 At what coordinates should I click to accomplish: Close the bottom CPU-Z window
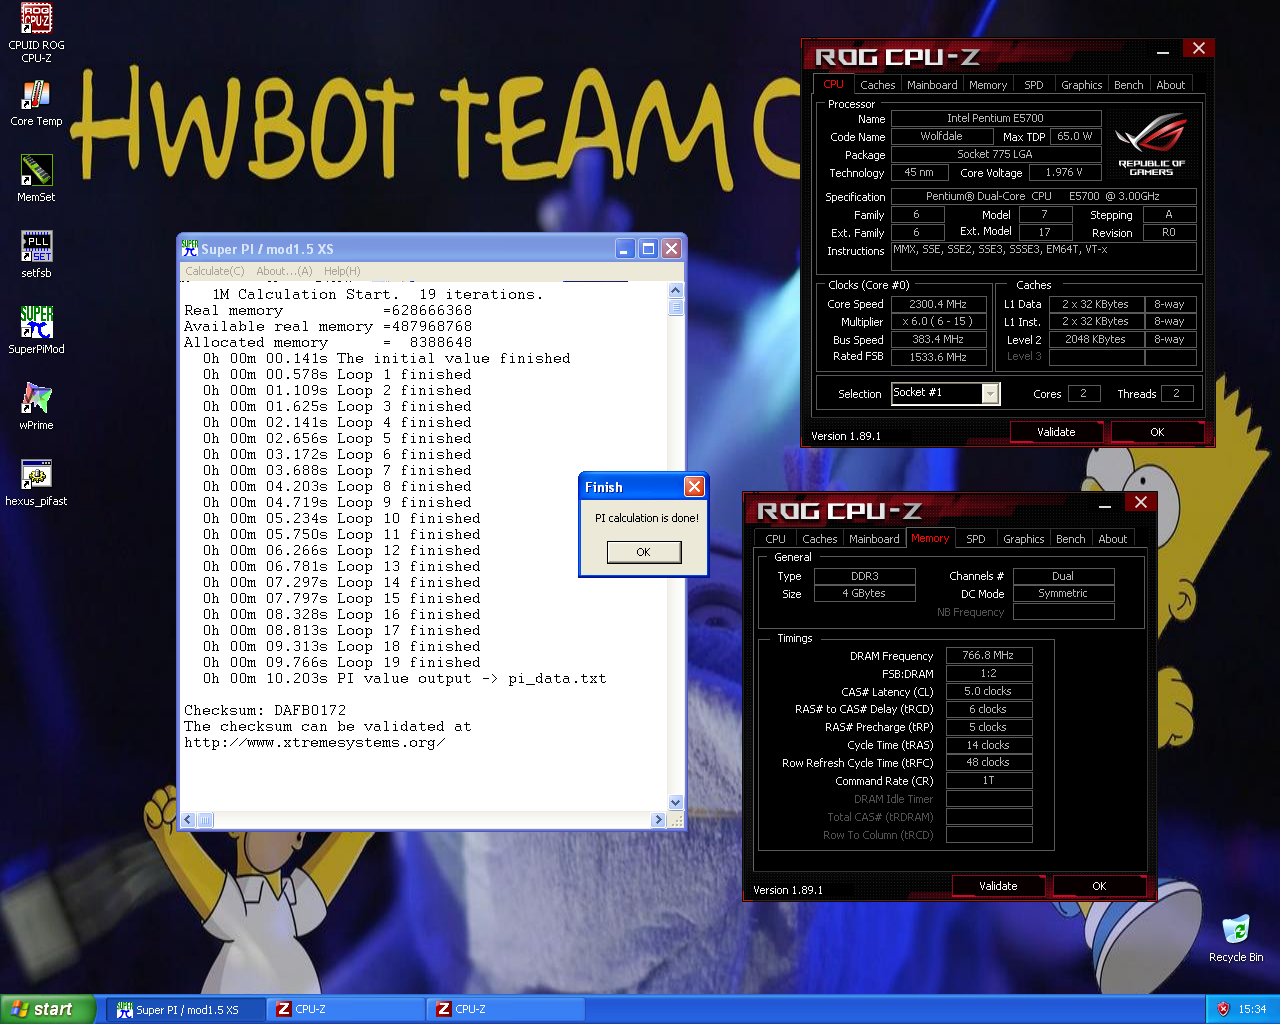point(1140,502)
